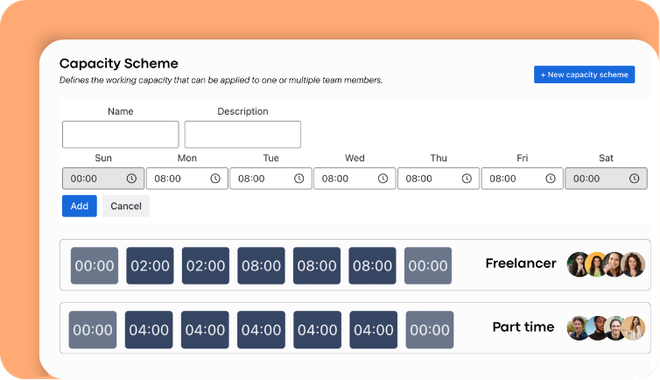Edit the Thu 08:00 time value

tap(419, 178)
